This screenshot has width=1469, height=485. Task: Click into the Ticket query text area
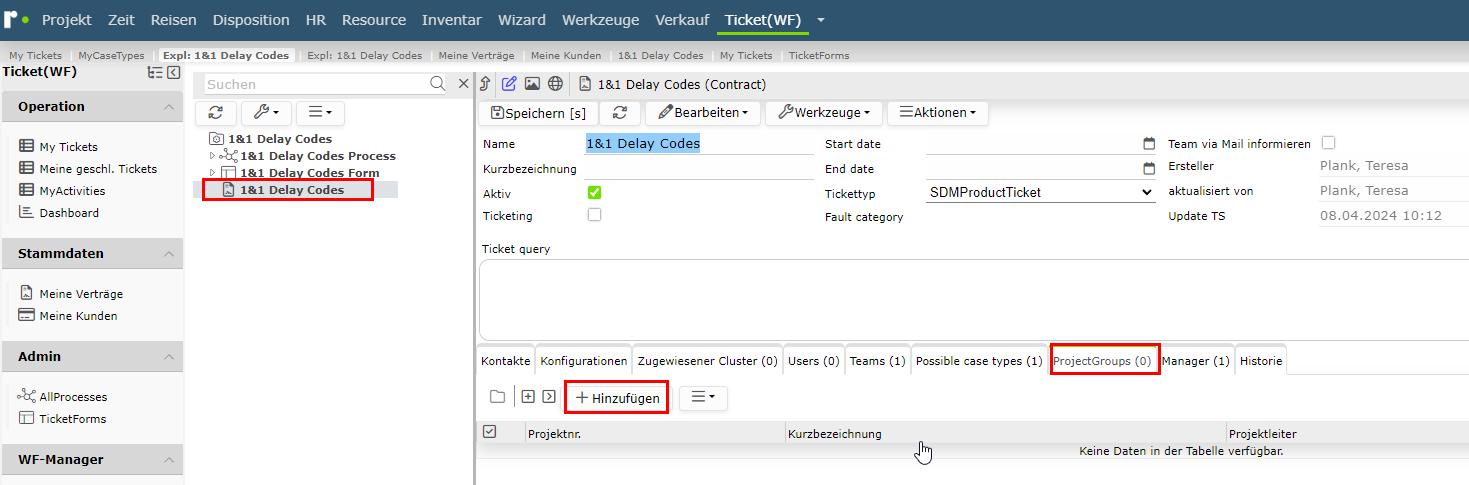(974, 299)
